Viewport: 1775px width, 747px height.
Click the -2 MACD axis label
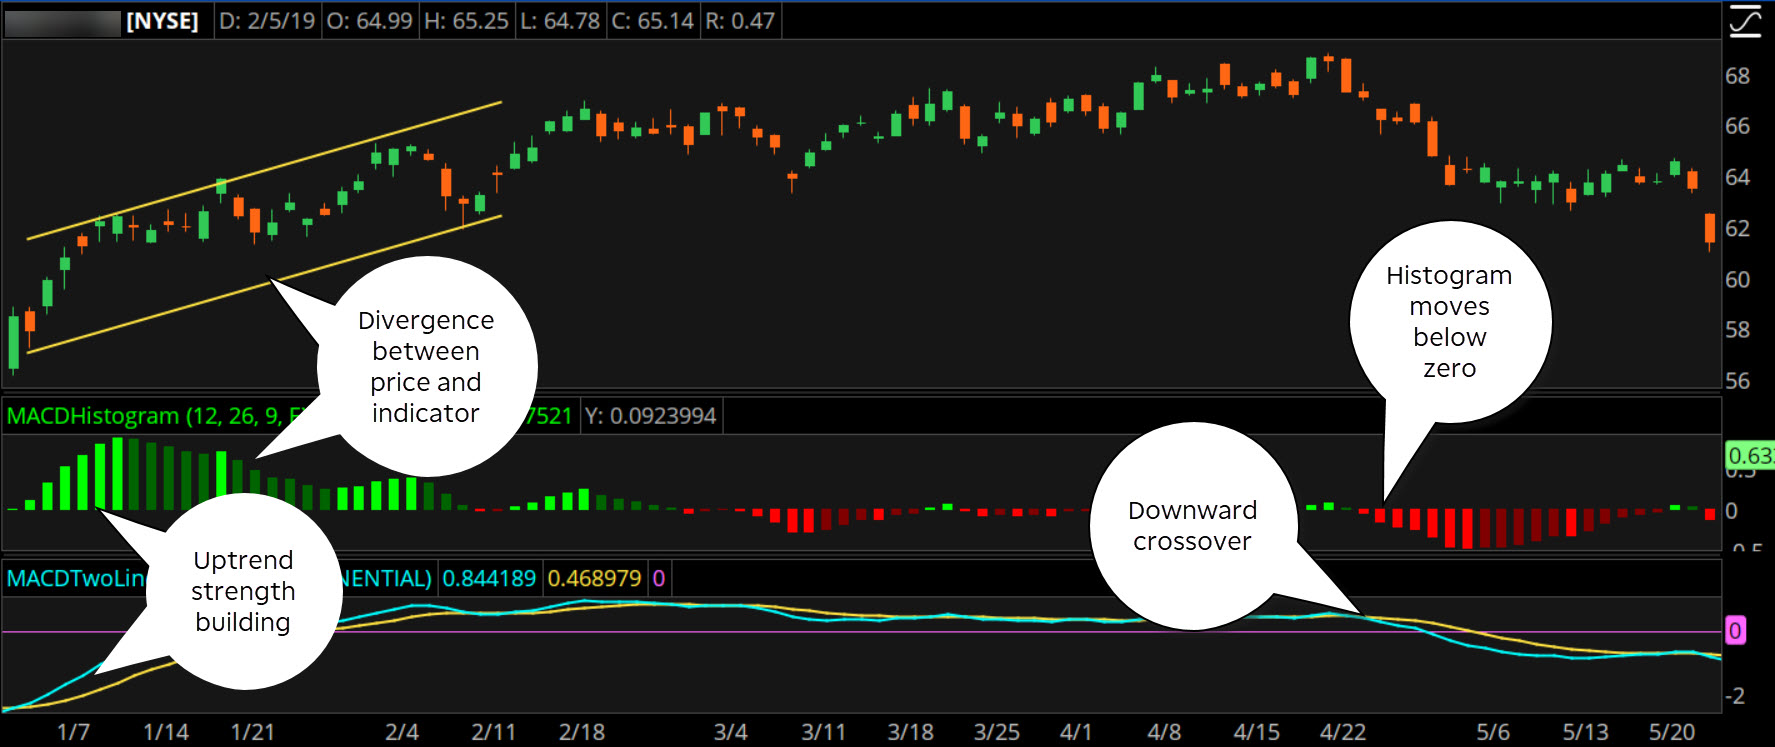(1735, 696)
